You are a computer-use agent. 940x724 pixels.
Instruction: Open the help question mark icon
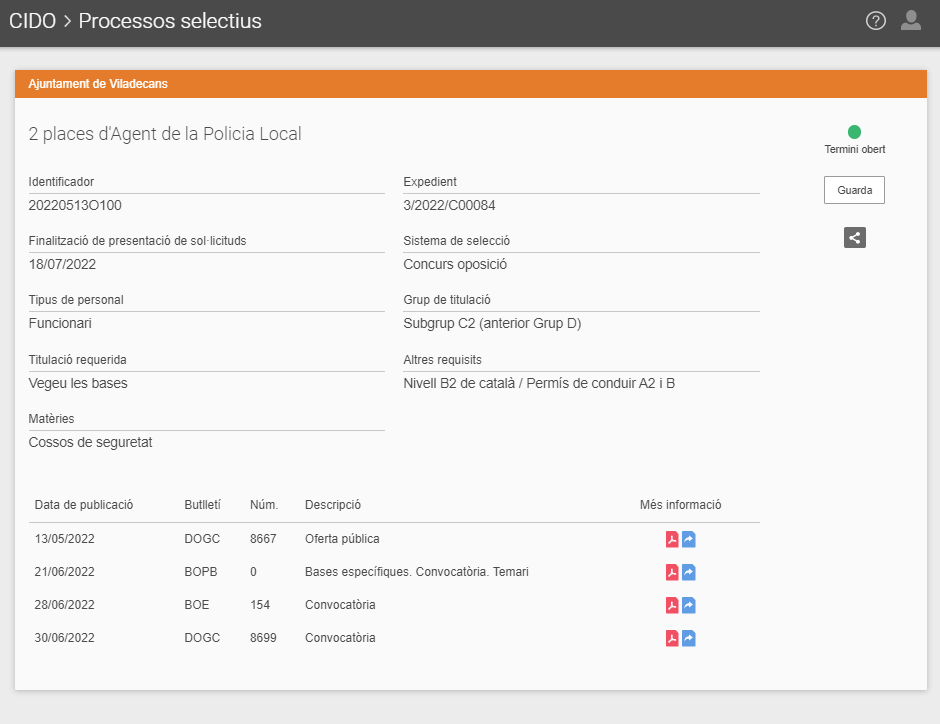tap(875, 21)
